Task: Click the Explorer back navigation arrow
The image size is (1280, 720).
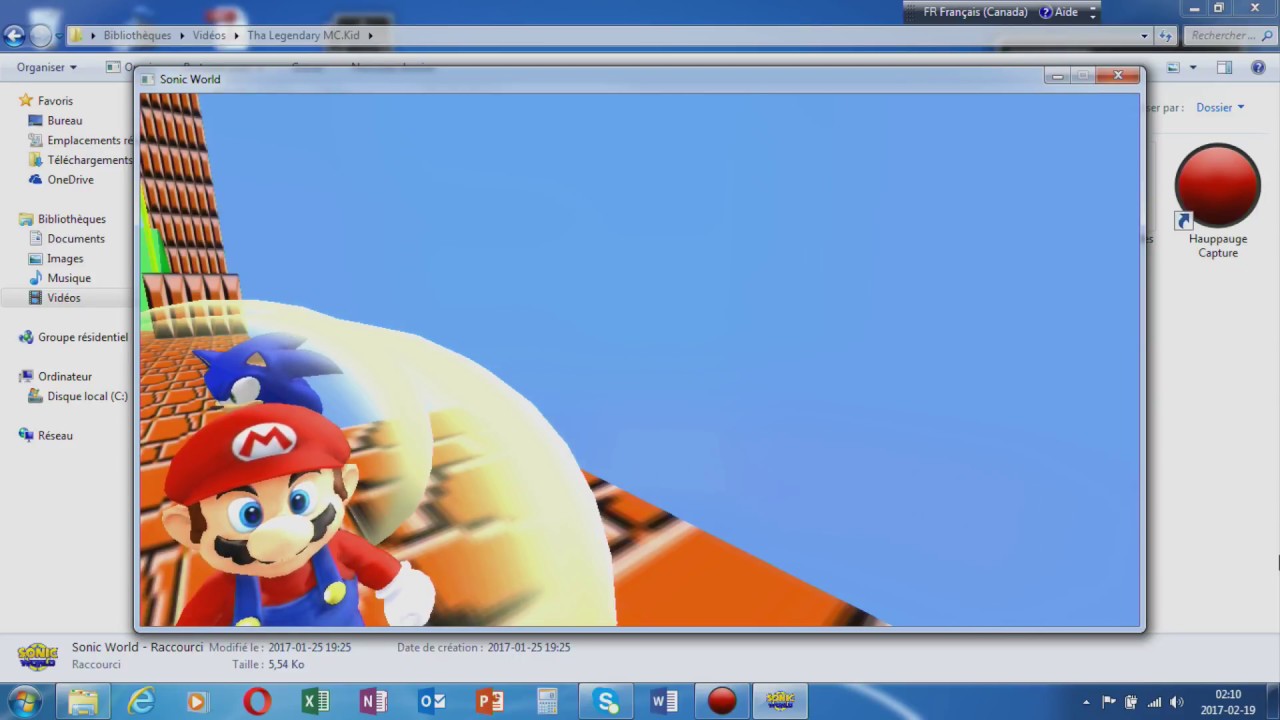Action: point(14,36)
